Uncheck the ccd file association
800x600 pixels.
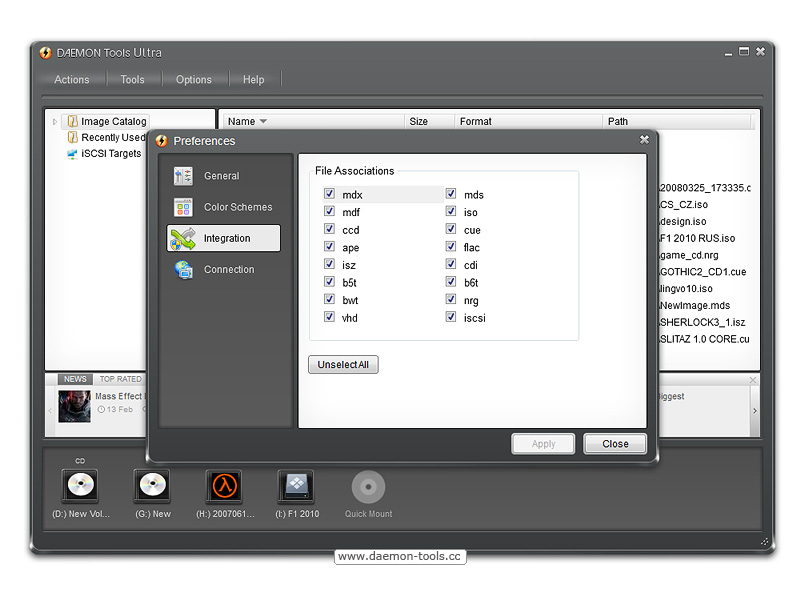click(x=330, y=229)
